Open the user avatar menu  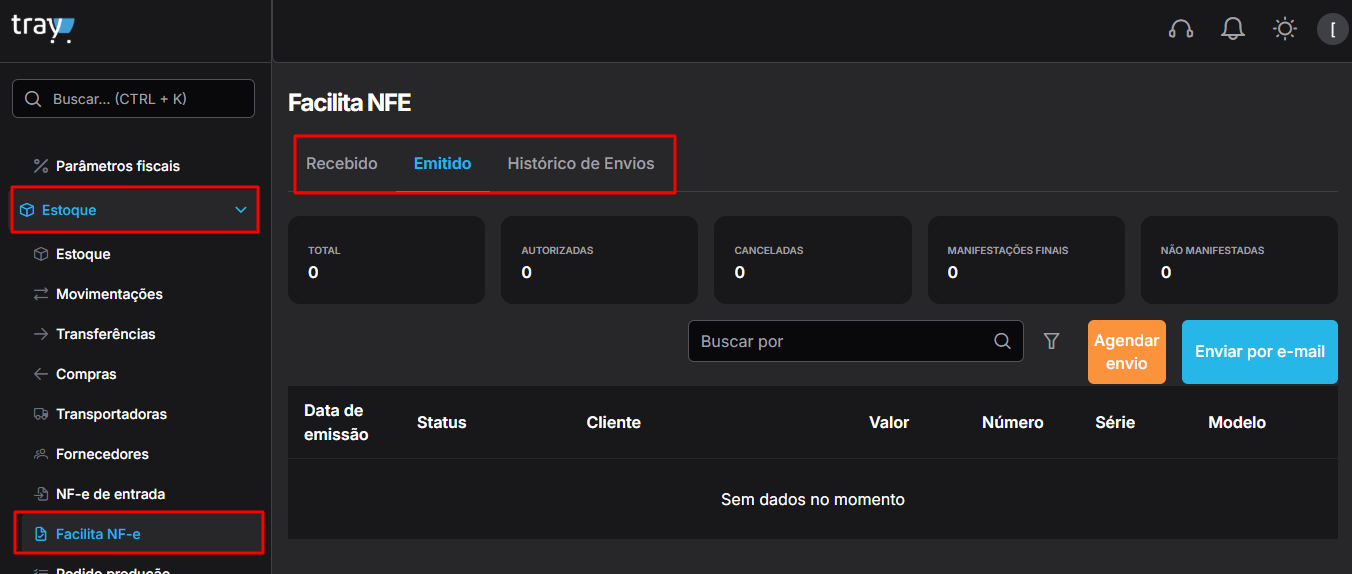[1333, 29]
